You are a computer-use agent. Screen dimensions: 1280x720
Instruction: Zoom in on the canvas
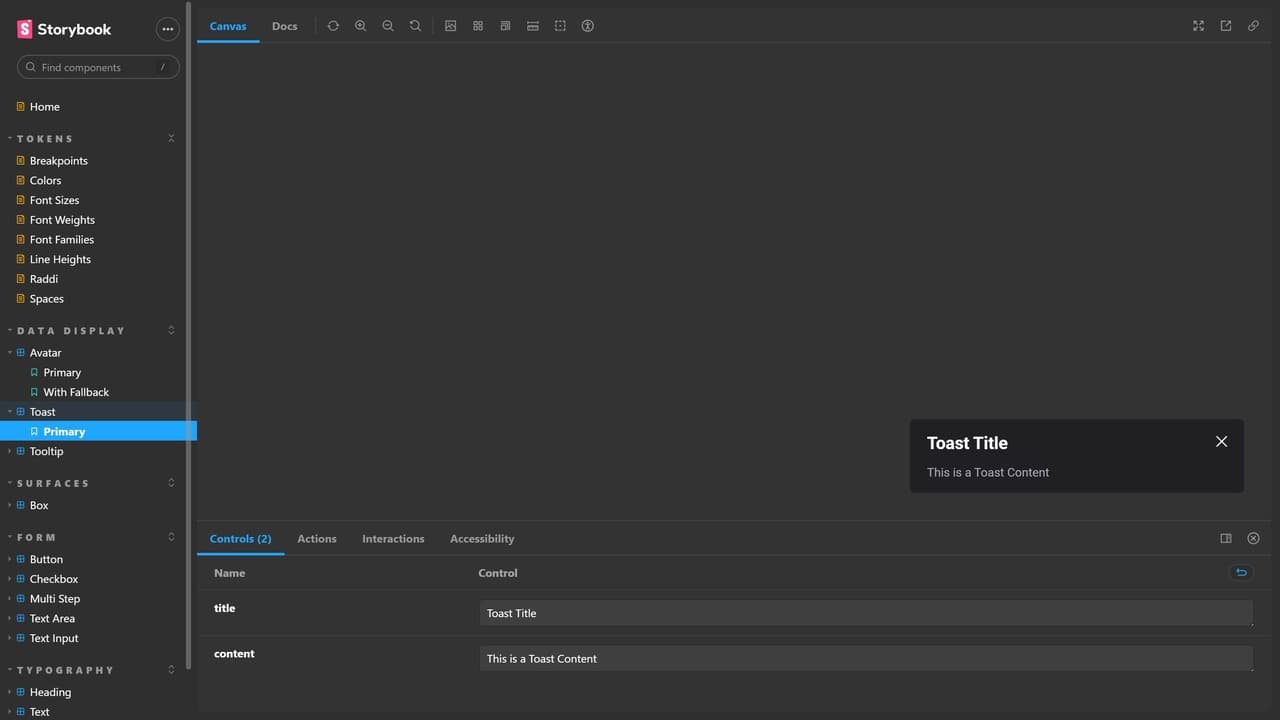(360, 26)
